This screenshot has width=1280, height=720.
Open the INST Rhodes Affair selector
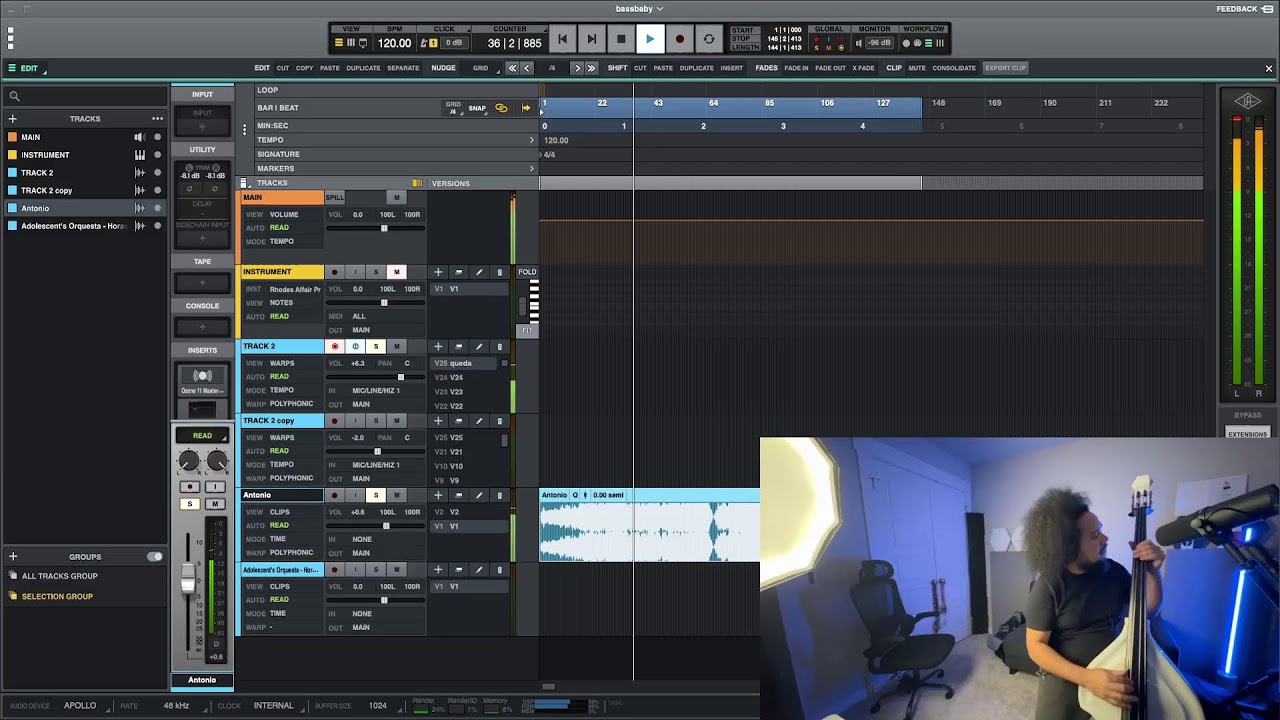pyautogui.click(x=283, y=289)
